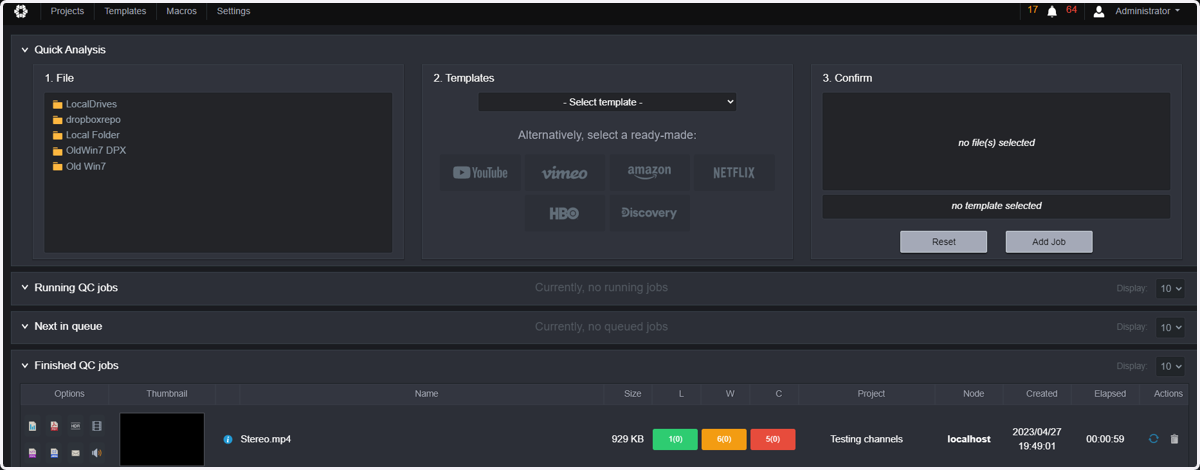
Task: Open the film strip icon for Stereo.mp4
Action: [97, 426]
